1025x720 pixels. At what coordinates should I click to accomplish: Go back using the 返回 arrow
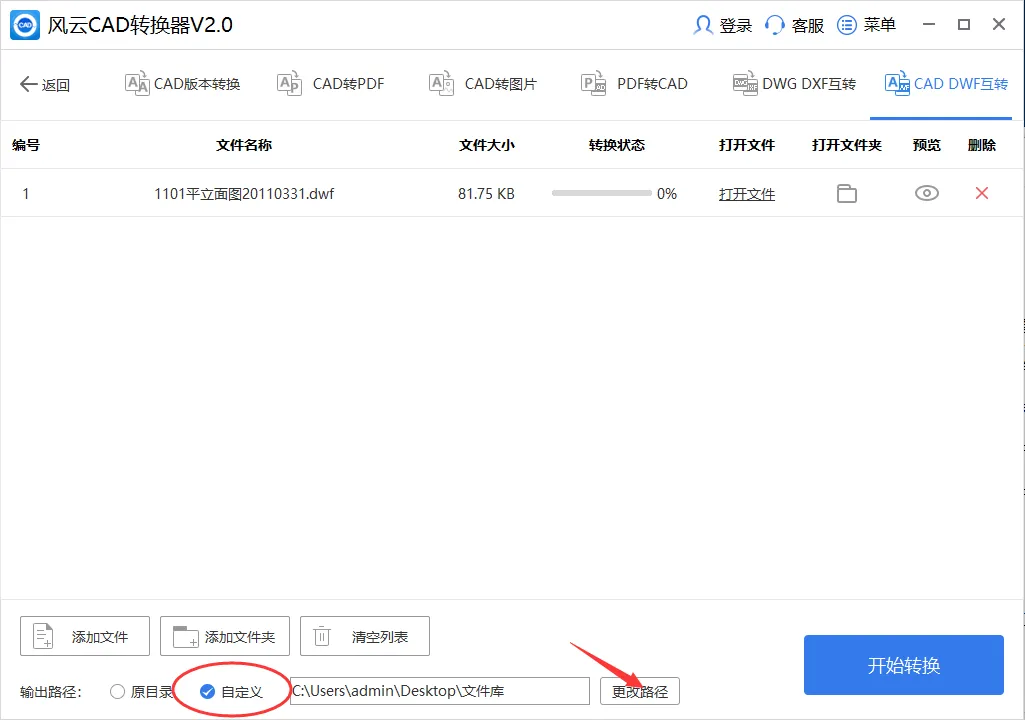(x=45, y=85)
